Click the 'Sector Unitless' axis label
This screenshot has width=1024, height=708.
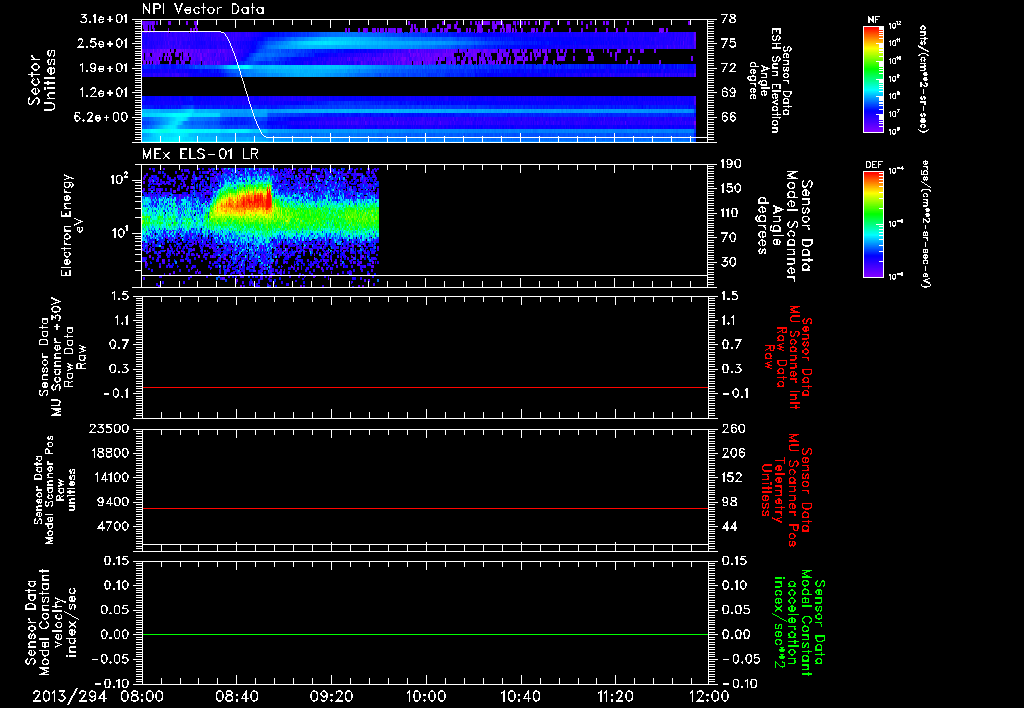[42, 80]
